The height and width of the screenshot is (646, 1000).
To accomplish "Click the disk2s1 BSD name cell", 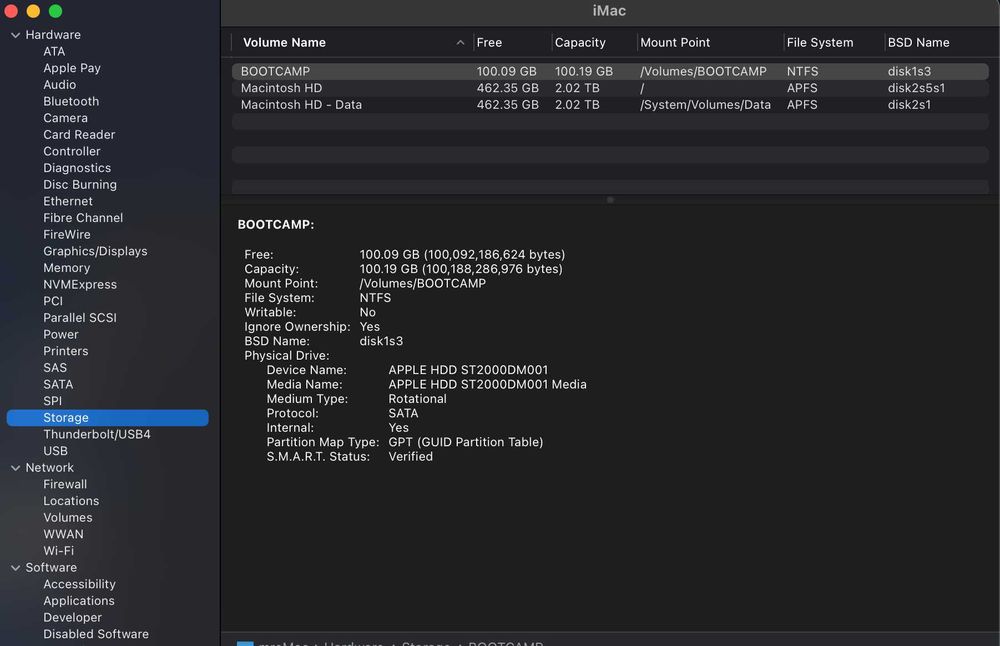I will [x=909, y=105].
